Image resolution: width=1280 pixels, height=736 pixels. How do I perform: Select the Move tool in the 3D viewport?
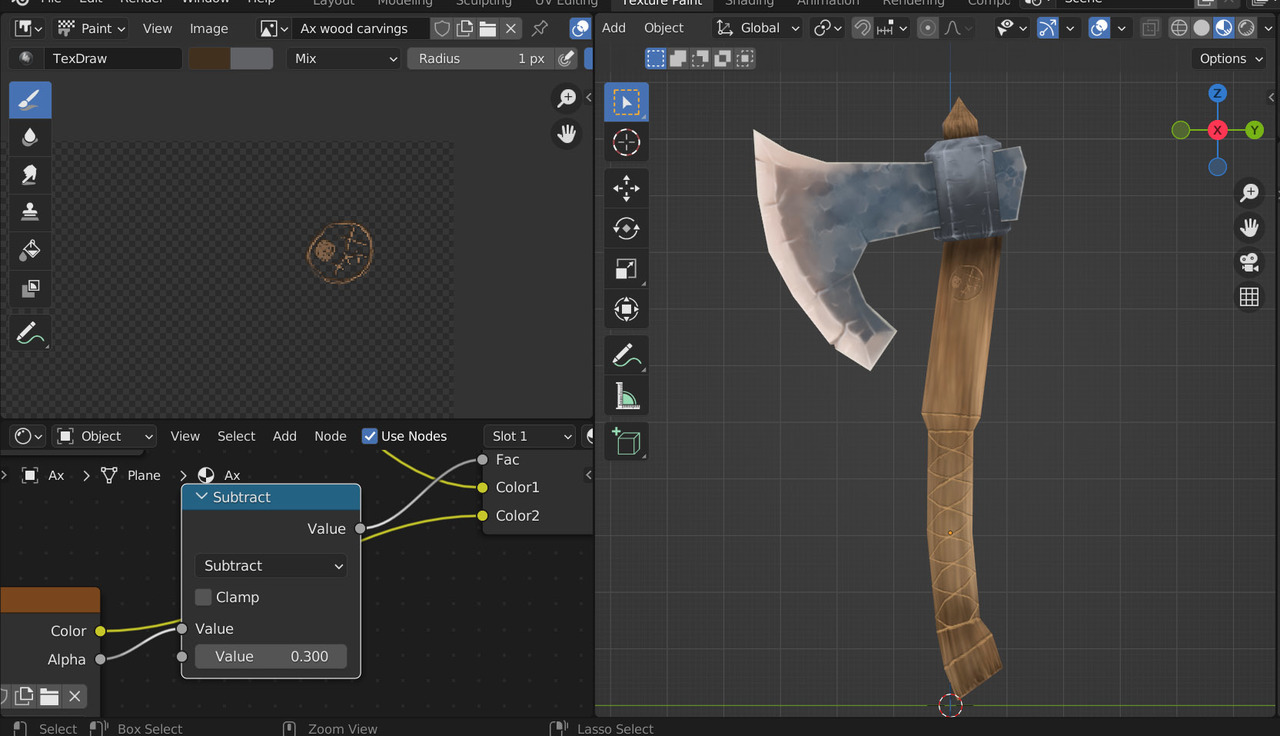[626, 187]
